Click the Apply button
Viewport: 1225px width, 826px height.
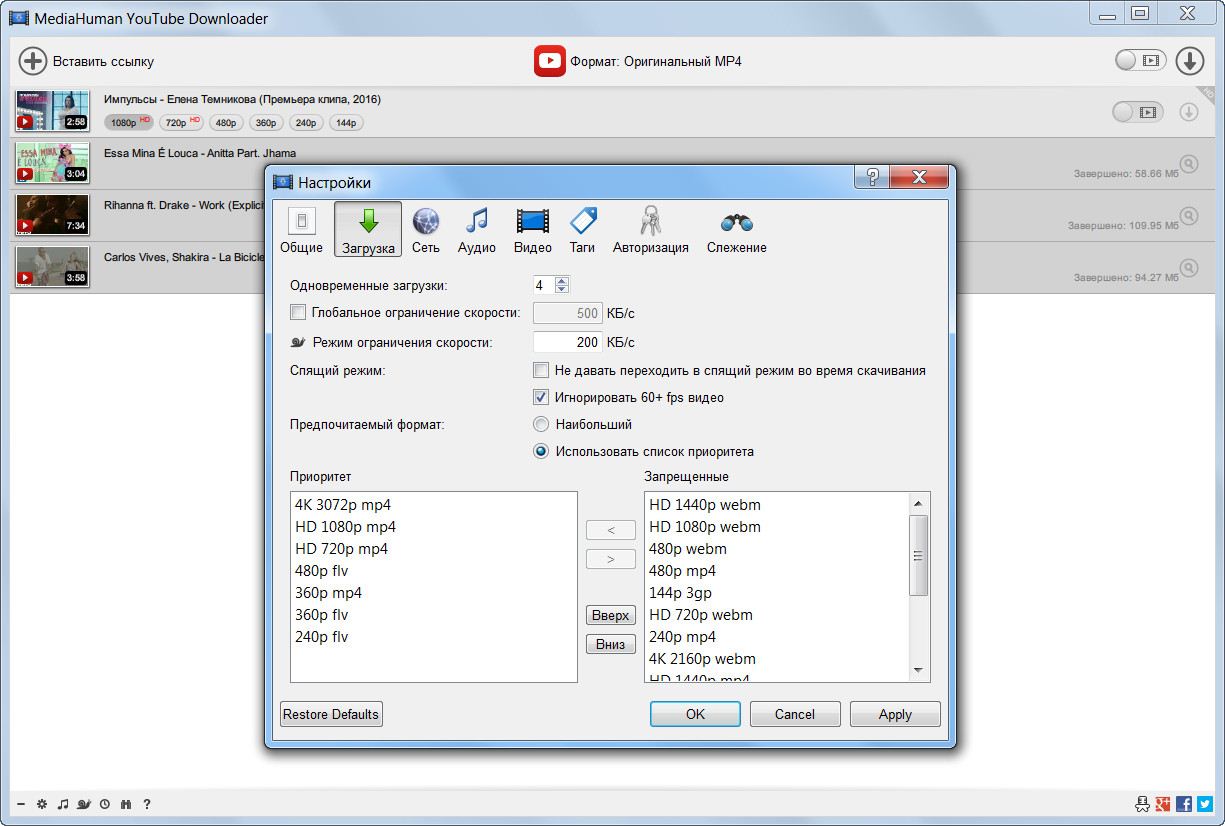pos(895,714)
